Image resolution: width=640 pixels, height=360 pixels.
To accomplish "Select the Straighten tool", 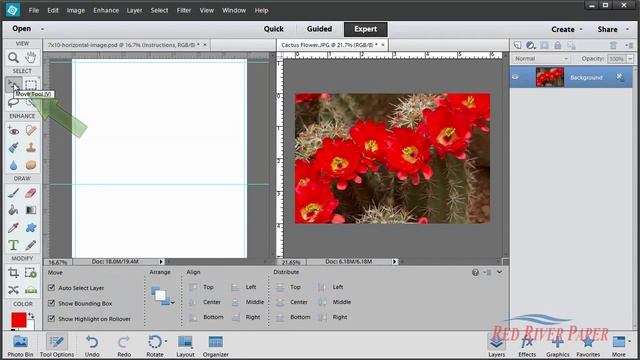I will pos(31,290).
